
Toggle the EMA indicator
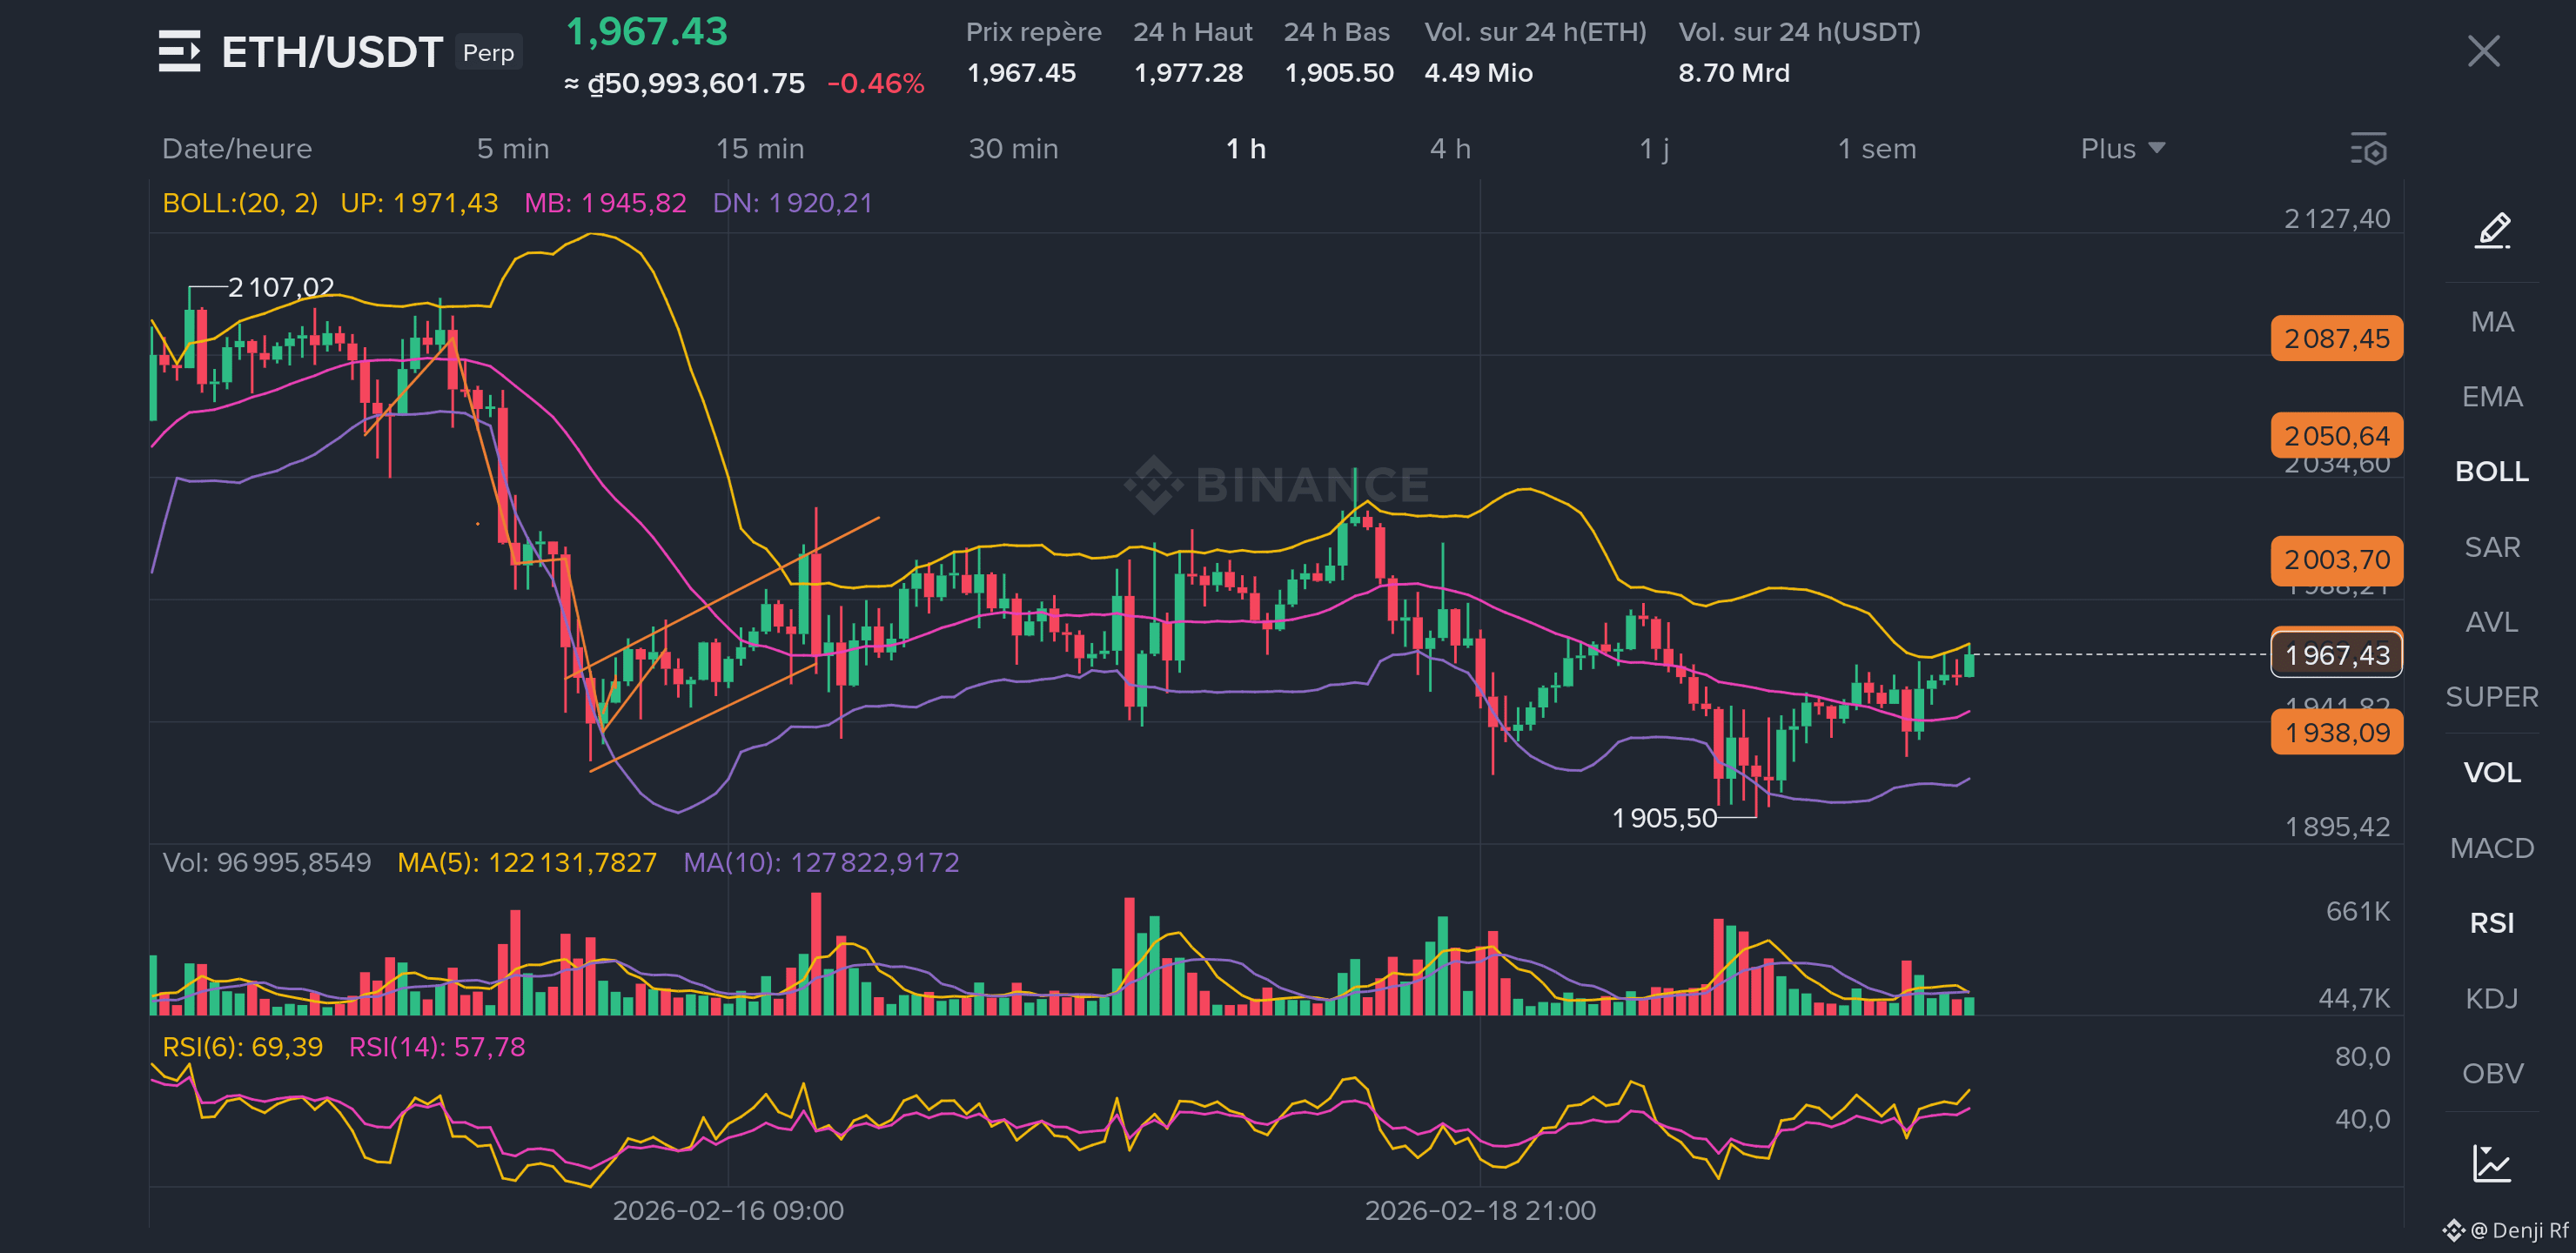pyautogui.click(x=2492, y=397)
